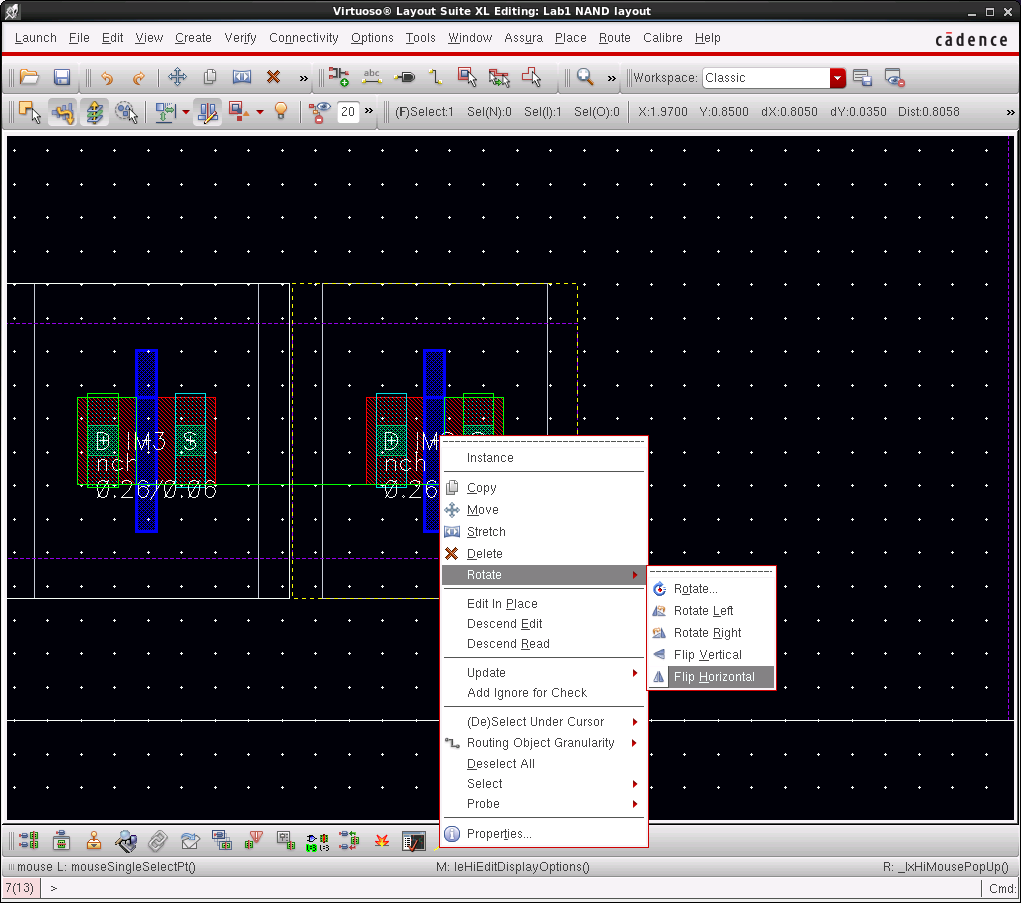
Task: Click the stamp-shaped icon in bottom toolbar
Action: (94, 840)
